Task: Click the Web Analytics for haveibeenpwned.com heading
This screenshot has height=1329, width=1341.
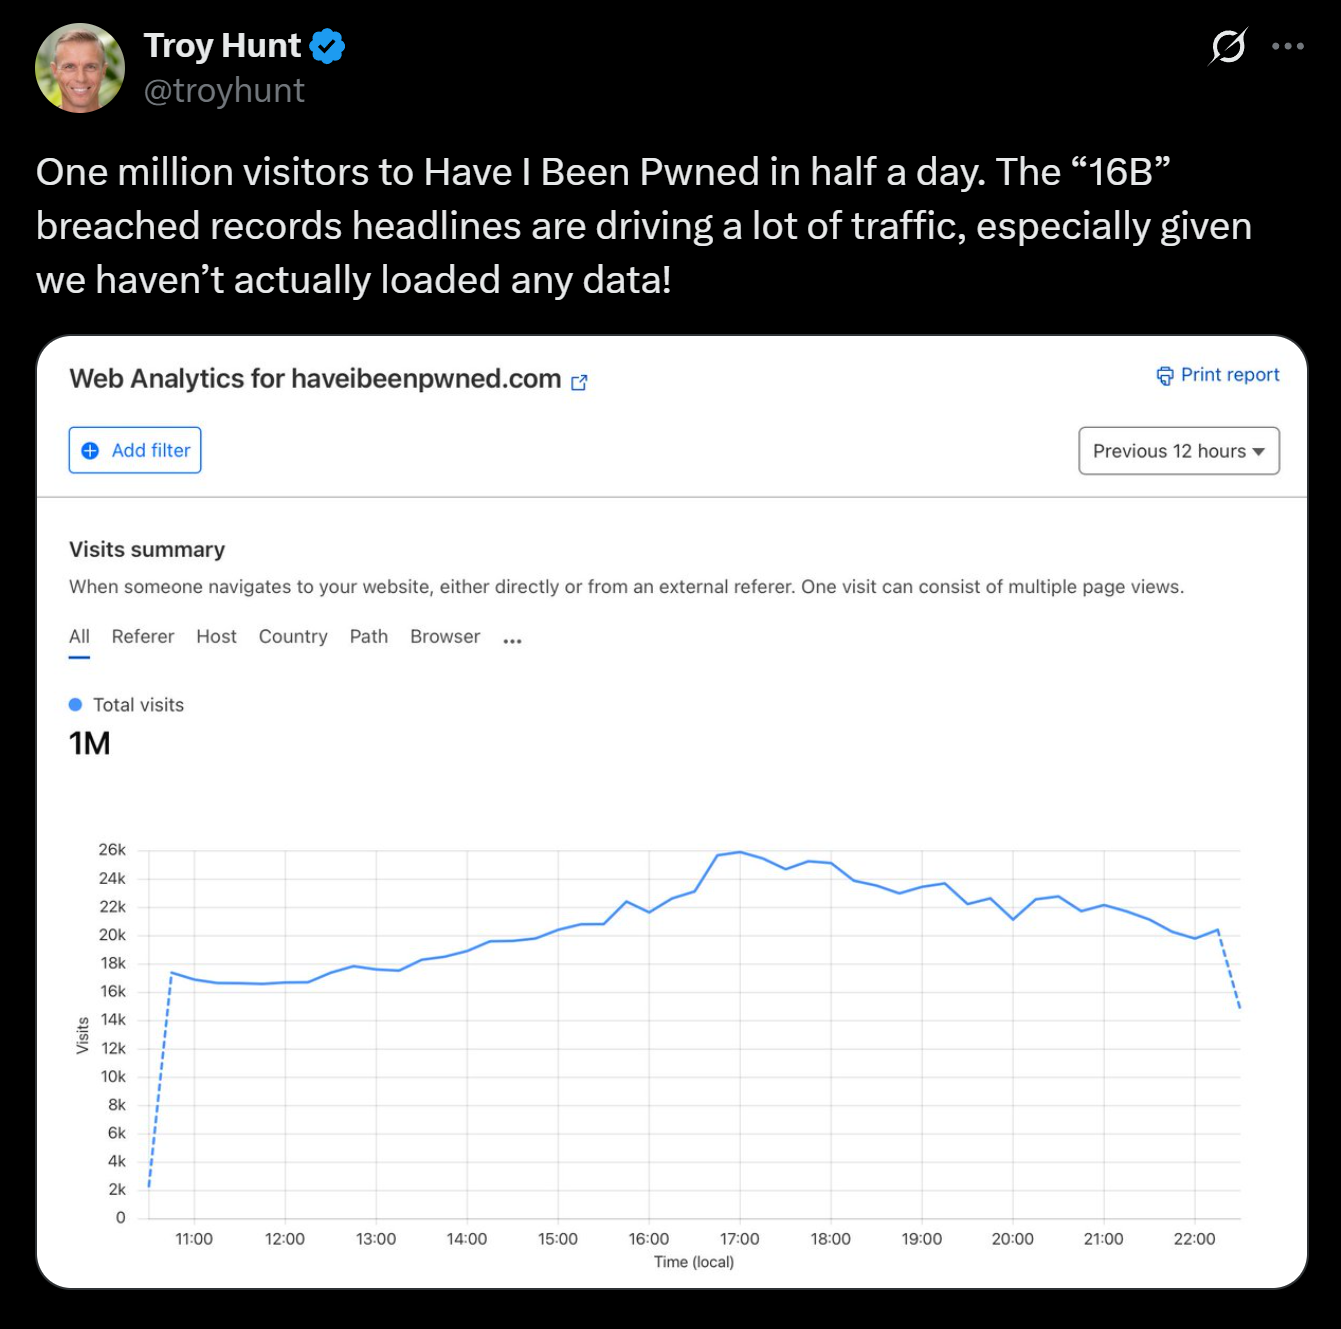Action: tap(314, 379)
